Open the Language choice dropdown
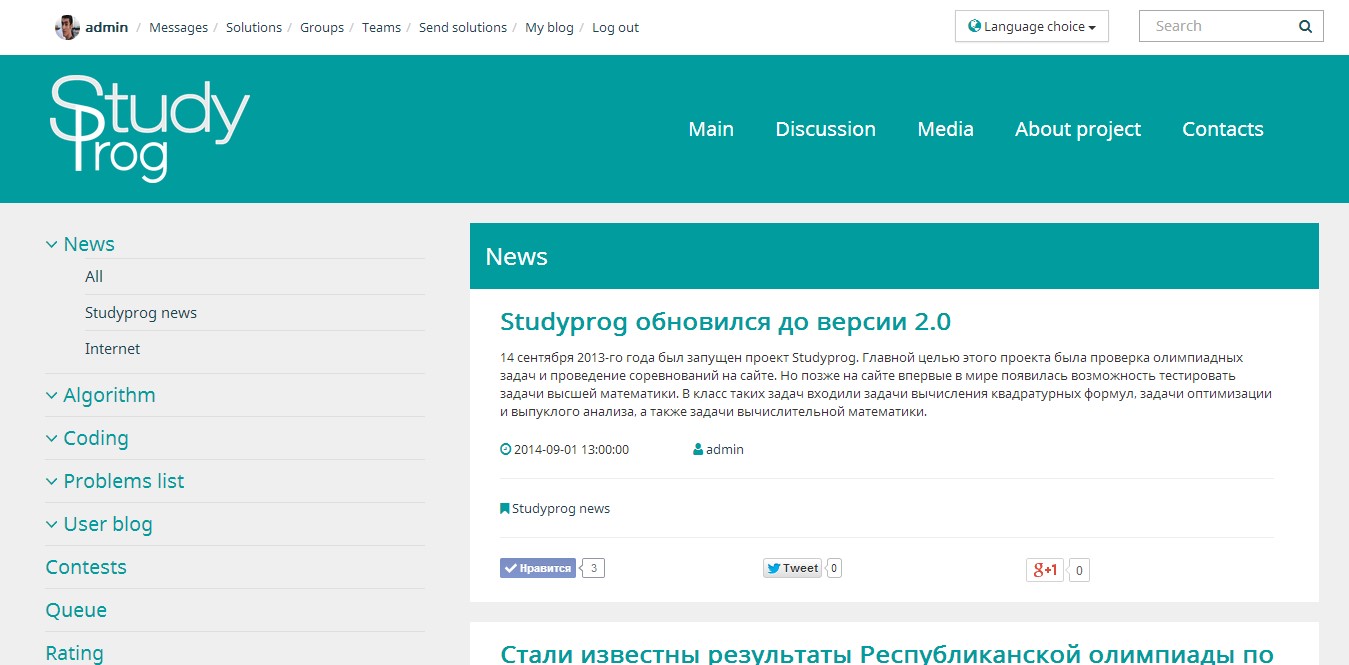The image size is (1349, 665). point(1032,27)
